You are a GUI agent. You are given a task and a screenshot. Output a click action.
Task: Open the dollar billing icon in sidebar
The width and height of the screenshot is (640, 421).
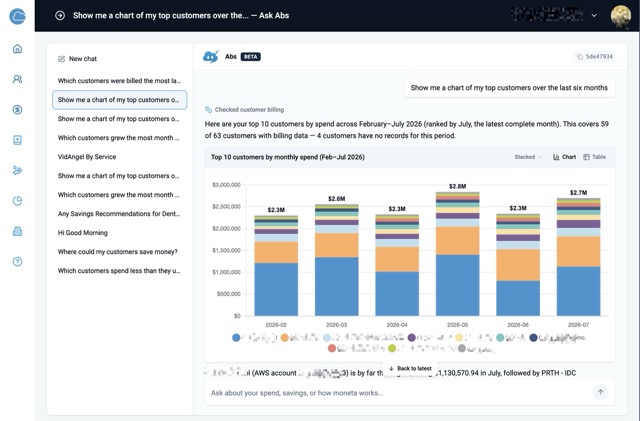point(17,109)
